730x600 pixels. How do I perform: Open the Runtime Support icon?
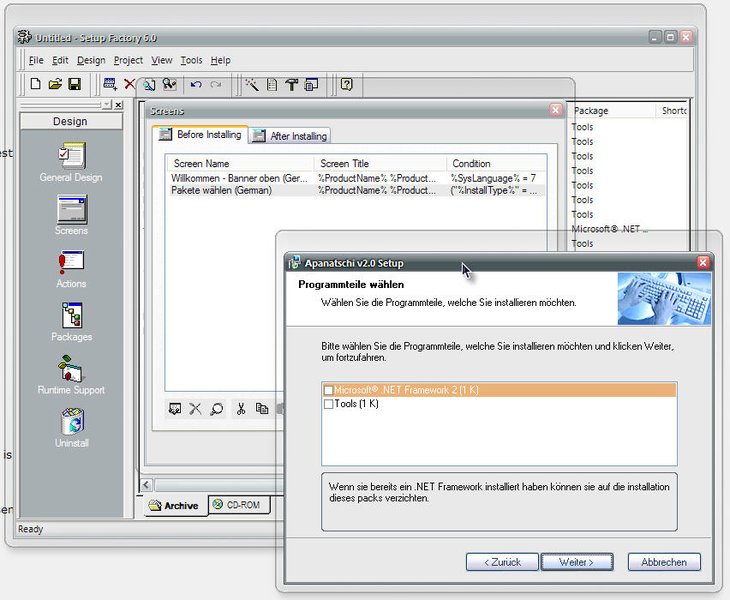[x=70, y=369]
